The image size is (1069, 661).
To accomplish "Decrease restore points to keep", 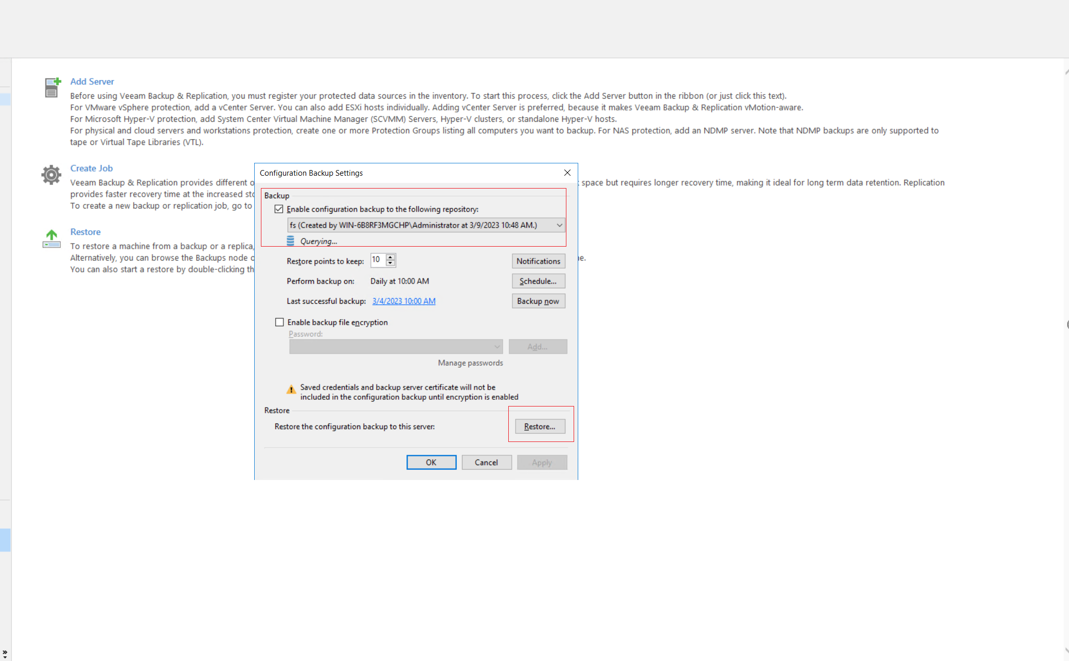I will pyautogui.click(x=391, y=264).
